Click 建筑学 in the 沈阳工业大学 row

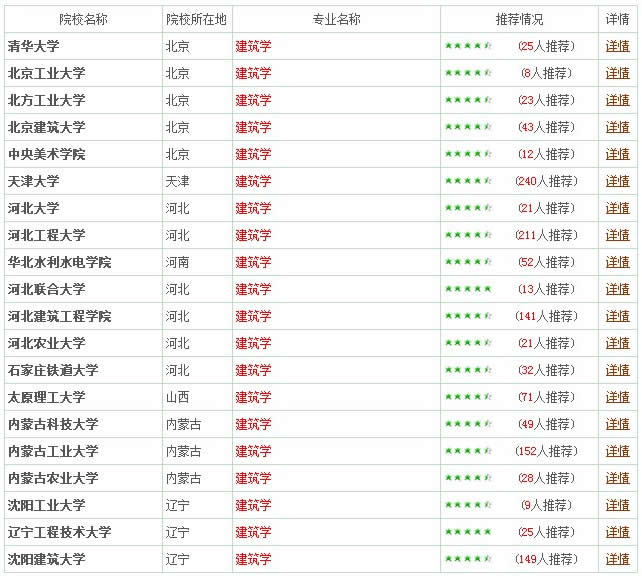[x=253, y=505]
